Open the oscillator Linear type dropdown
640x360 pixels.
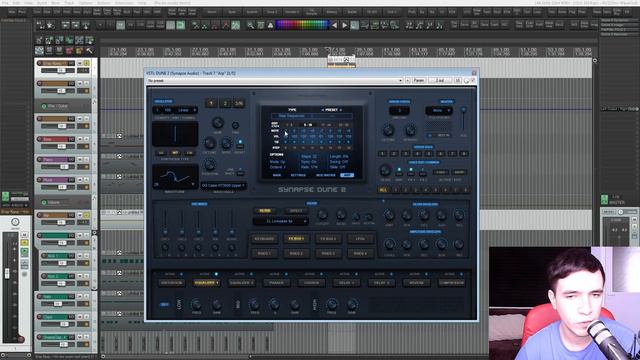click(x=187, y=110)
